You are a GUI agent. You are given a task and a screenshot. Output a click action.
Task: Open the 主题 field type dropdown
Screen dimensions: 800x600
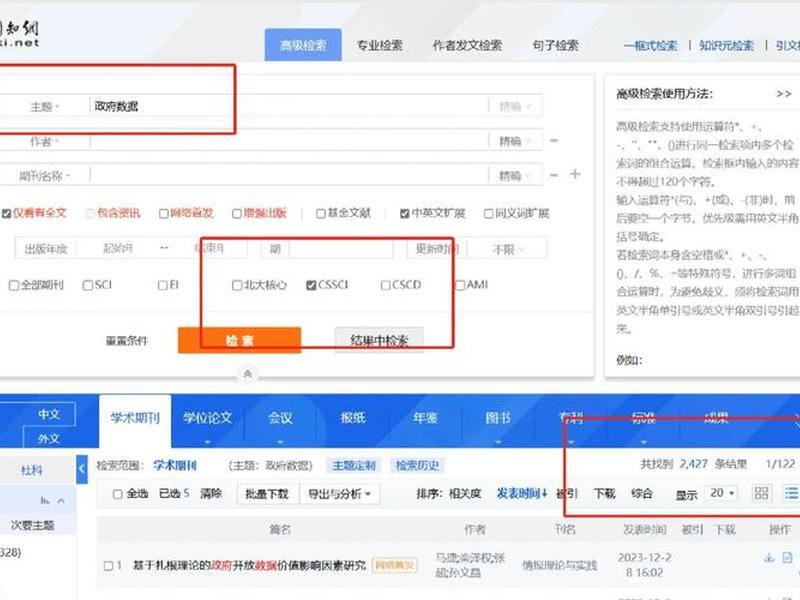(x=45, y=107)
